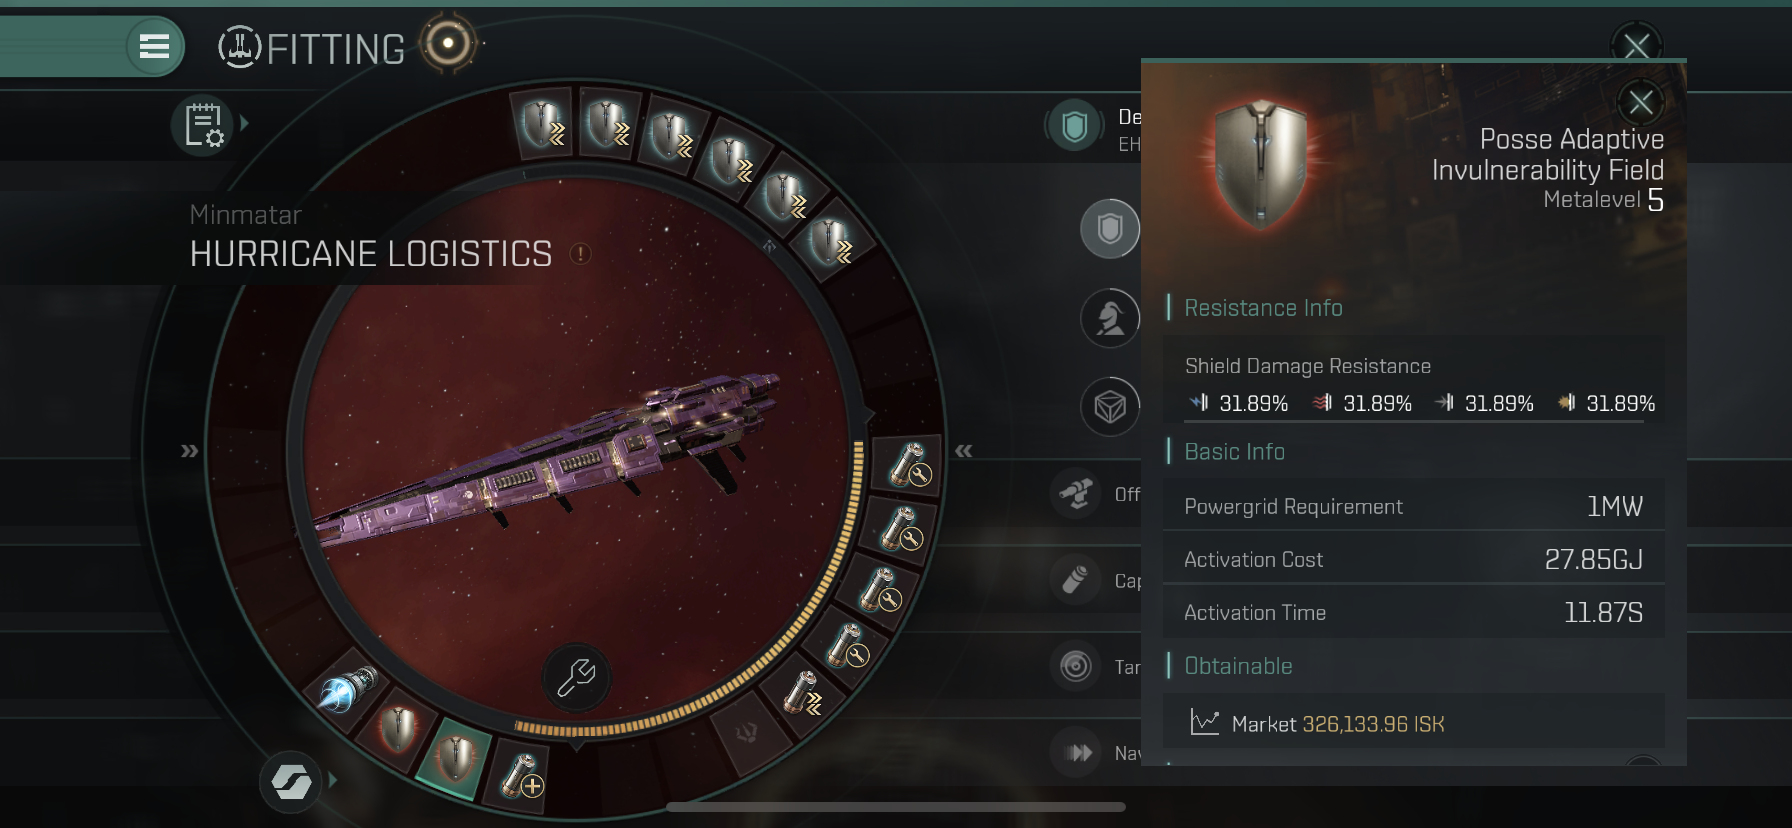Click the ship swap circular icon

pyautogui.click(x=291, y=781)
